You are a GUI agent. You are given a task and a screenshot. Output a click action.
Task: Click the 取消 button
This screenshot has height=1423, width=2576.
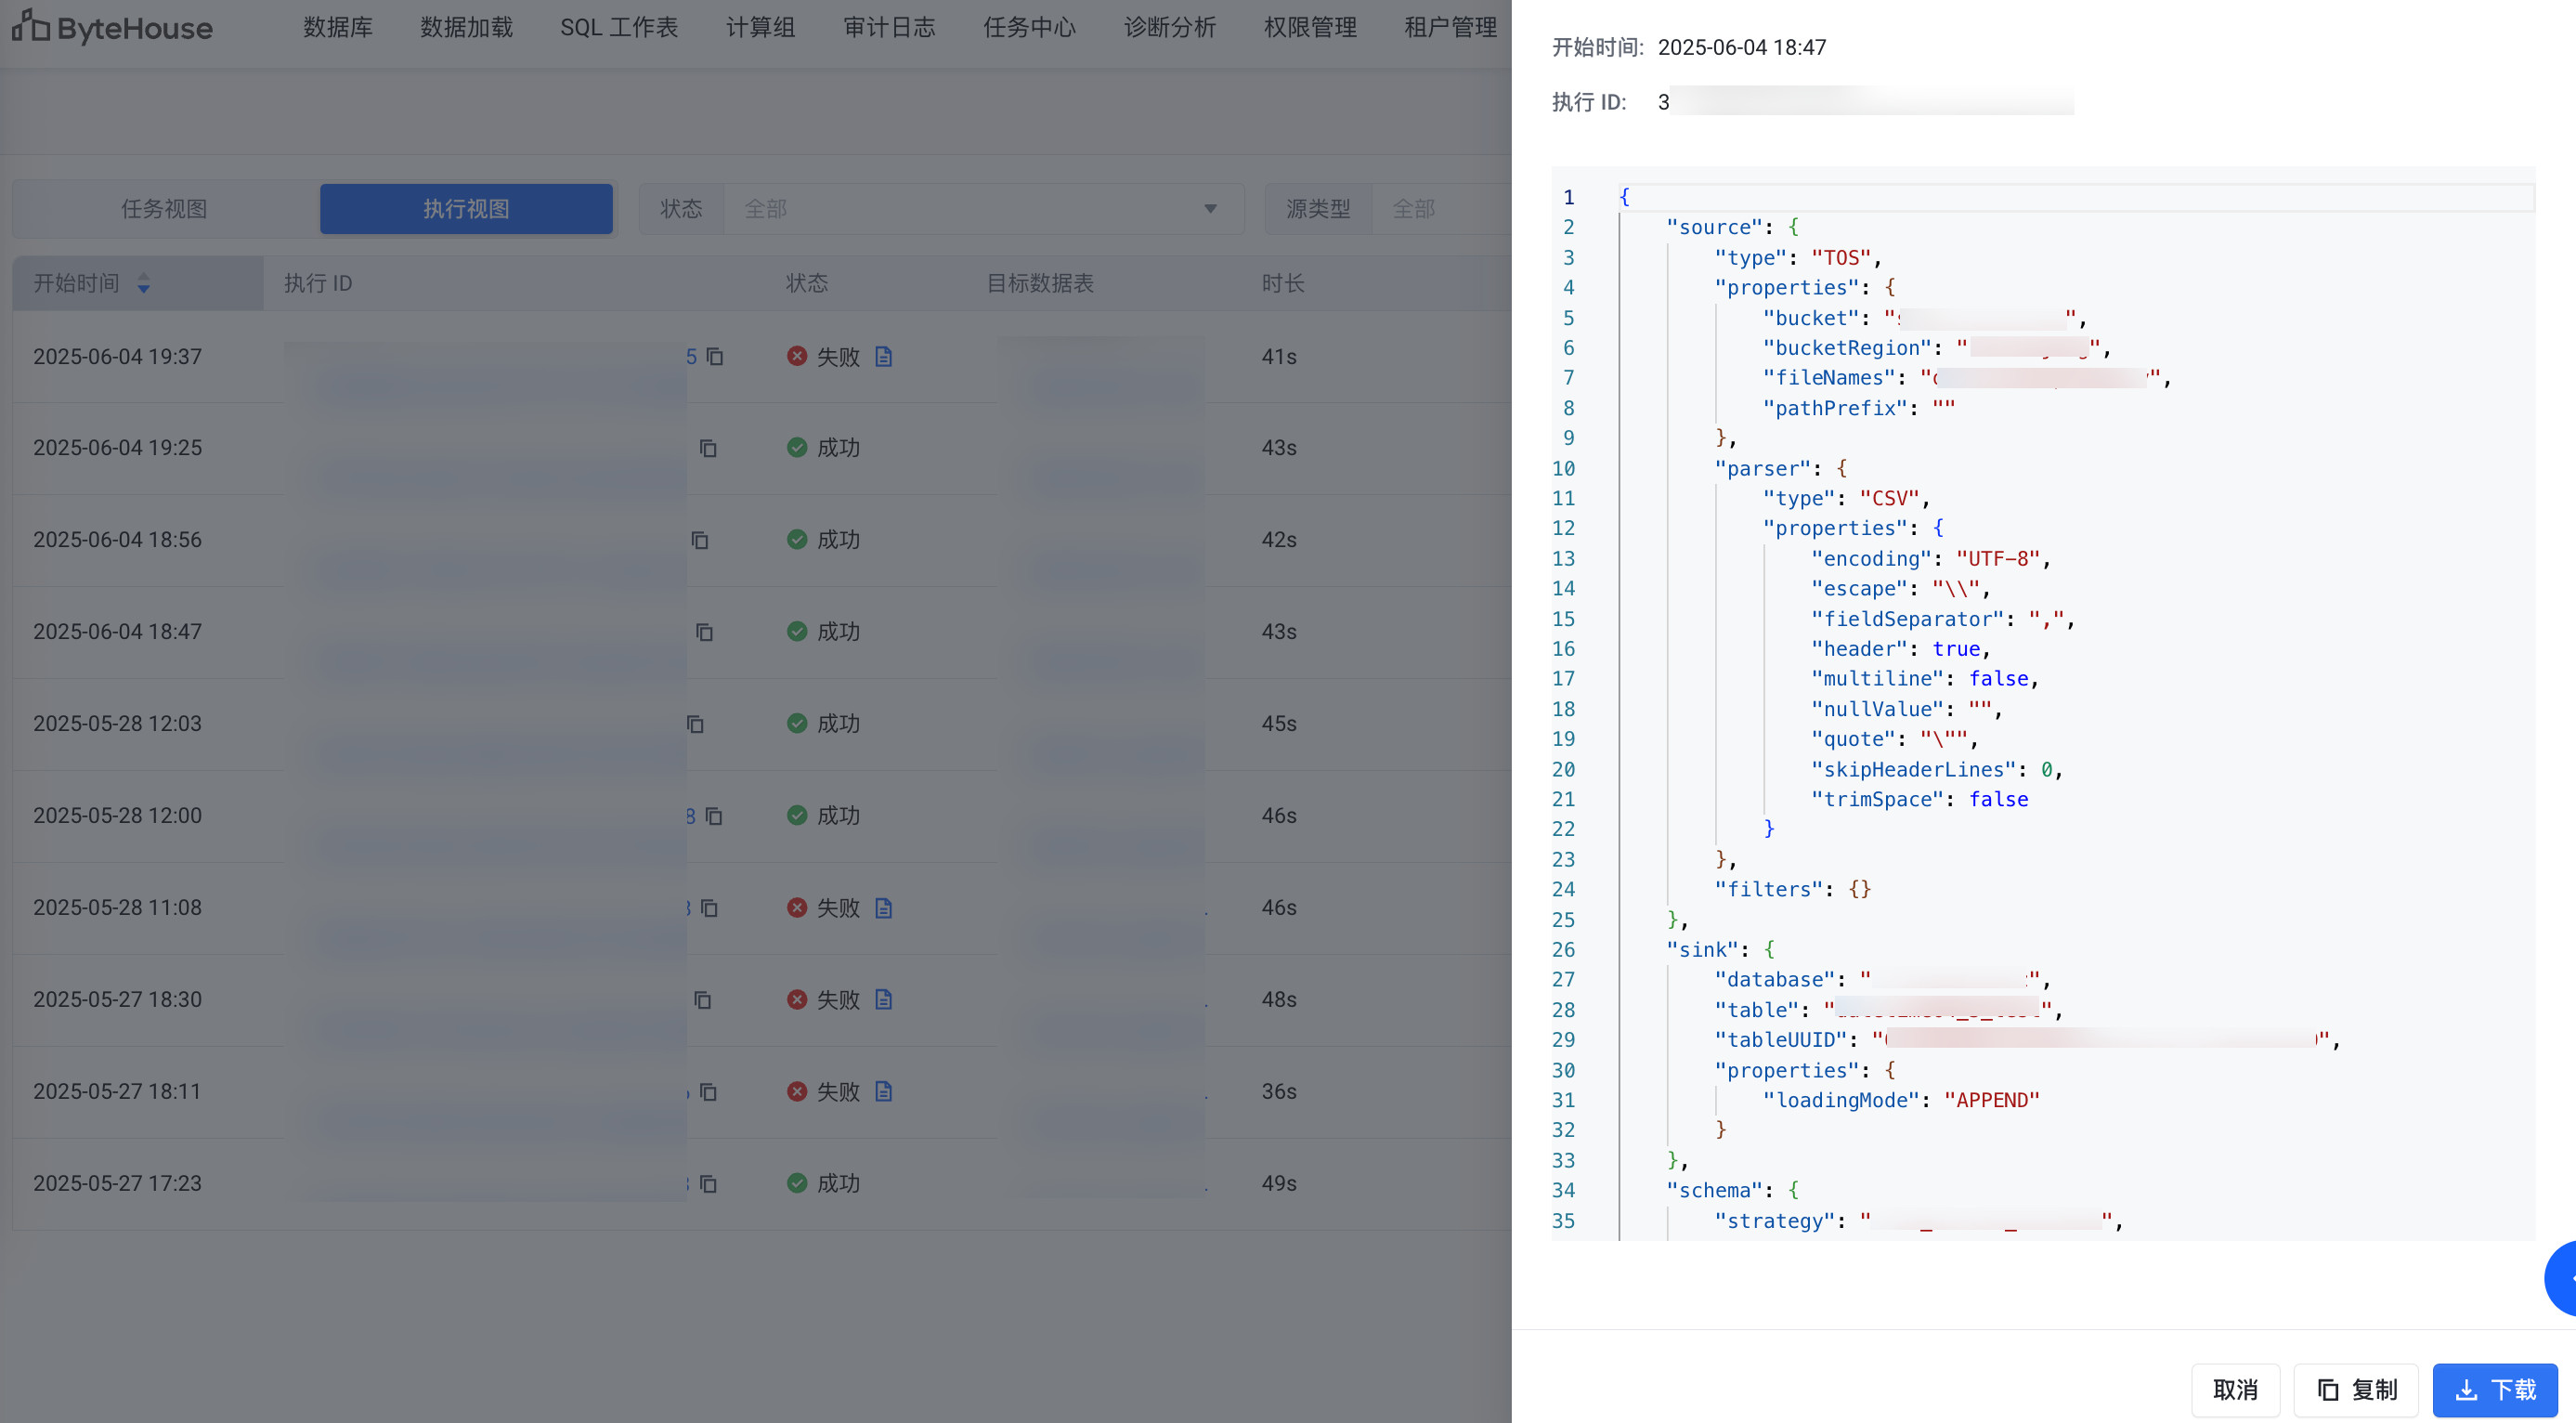pos(2235,1390)
